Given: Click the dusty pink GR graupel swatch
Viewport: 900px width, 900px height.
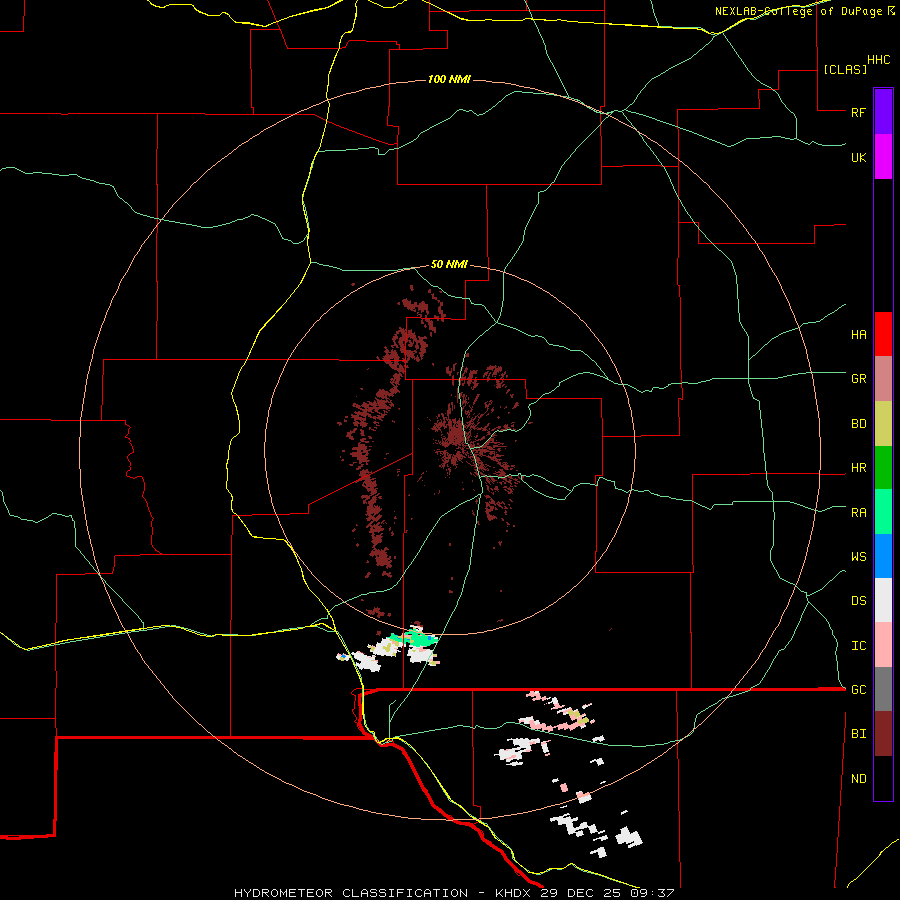Looking at the screenshot, I should [883, 379].
